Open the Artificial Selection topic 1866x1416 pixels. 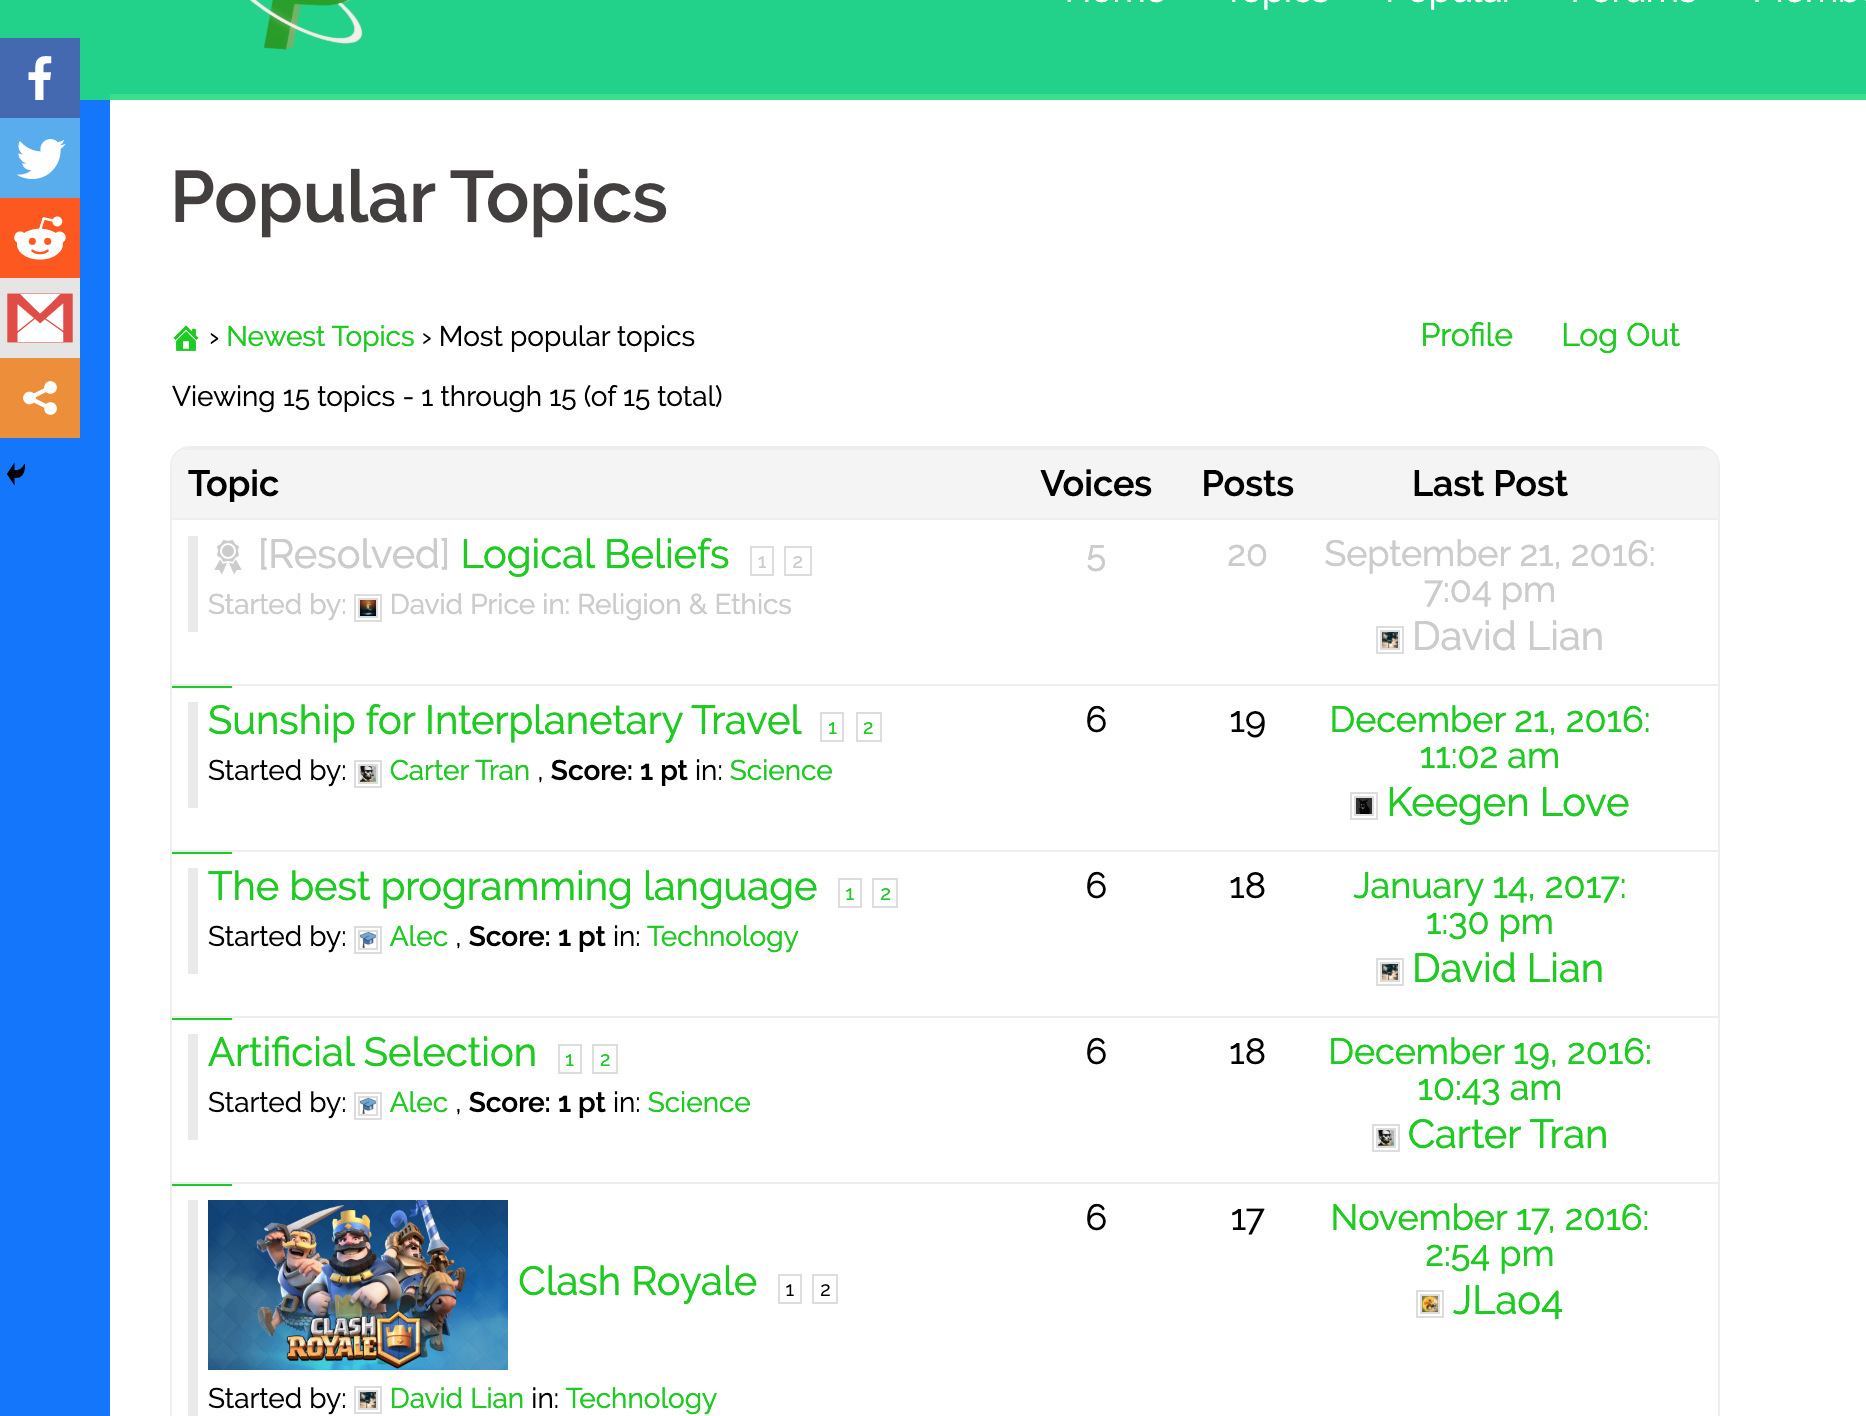tap(372, 1053)
